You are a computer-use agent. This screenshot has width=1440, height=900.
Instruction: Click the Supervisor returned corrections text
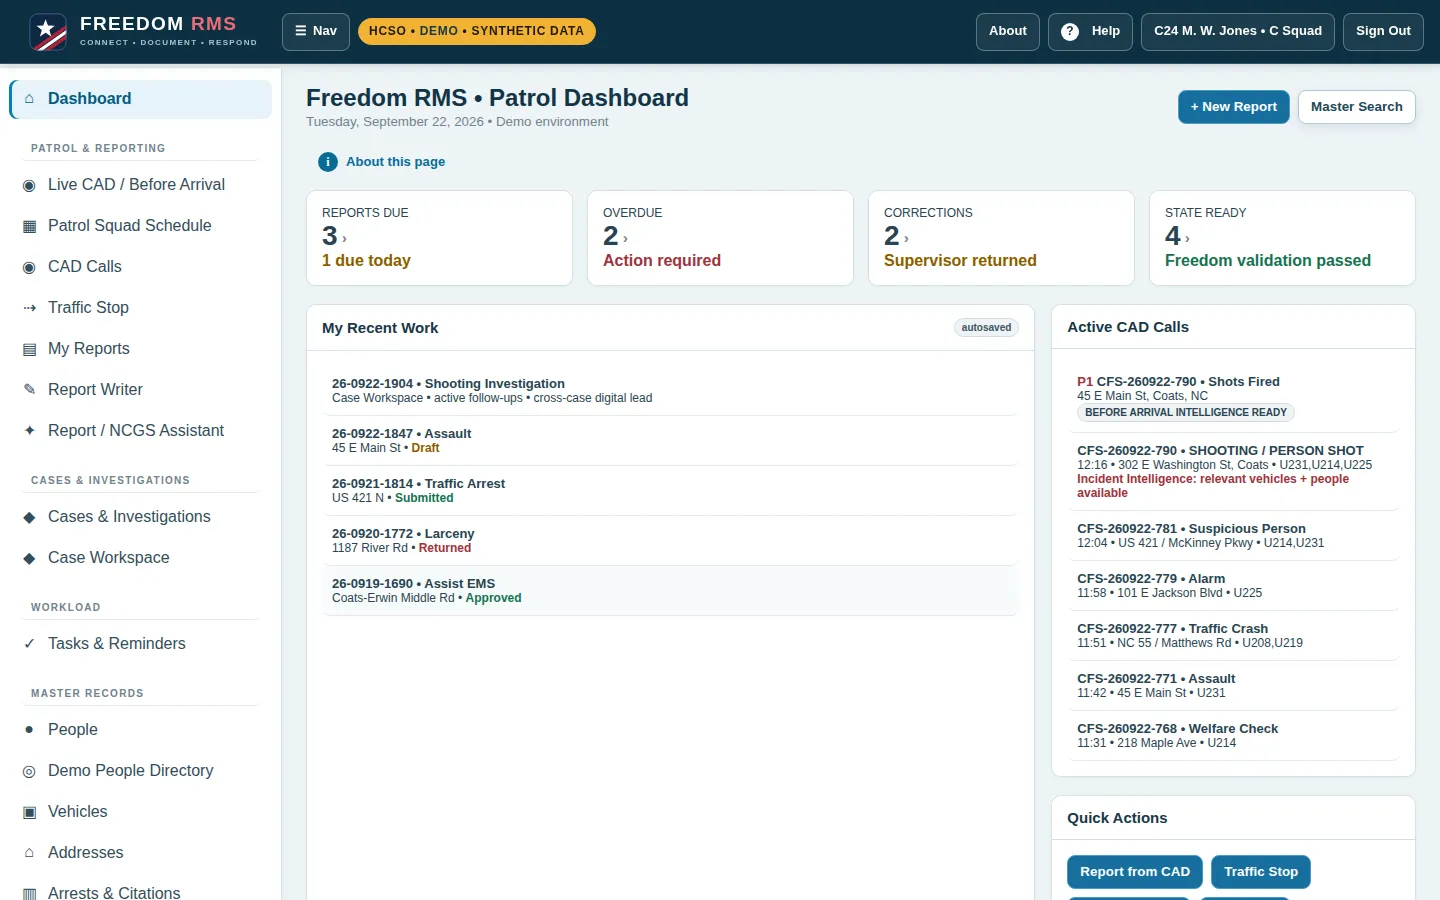coord(960,261)
